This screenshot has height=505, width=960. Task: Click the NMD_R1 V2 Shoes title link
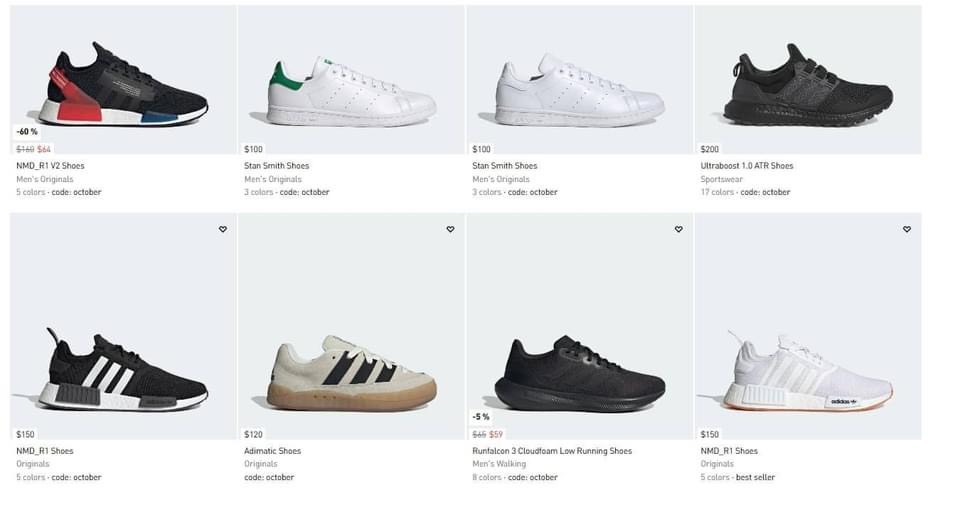click(x=50, y=166)
